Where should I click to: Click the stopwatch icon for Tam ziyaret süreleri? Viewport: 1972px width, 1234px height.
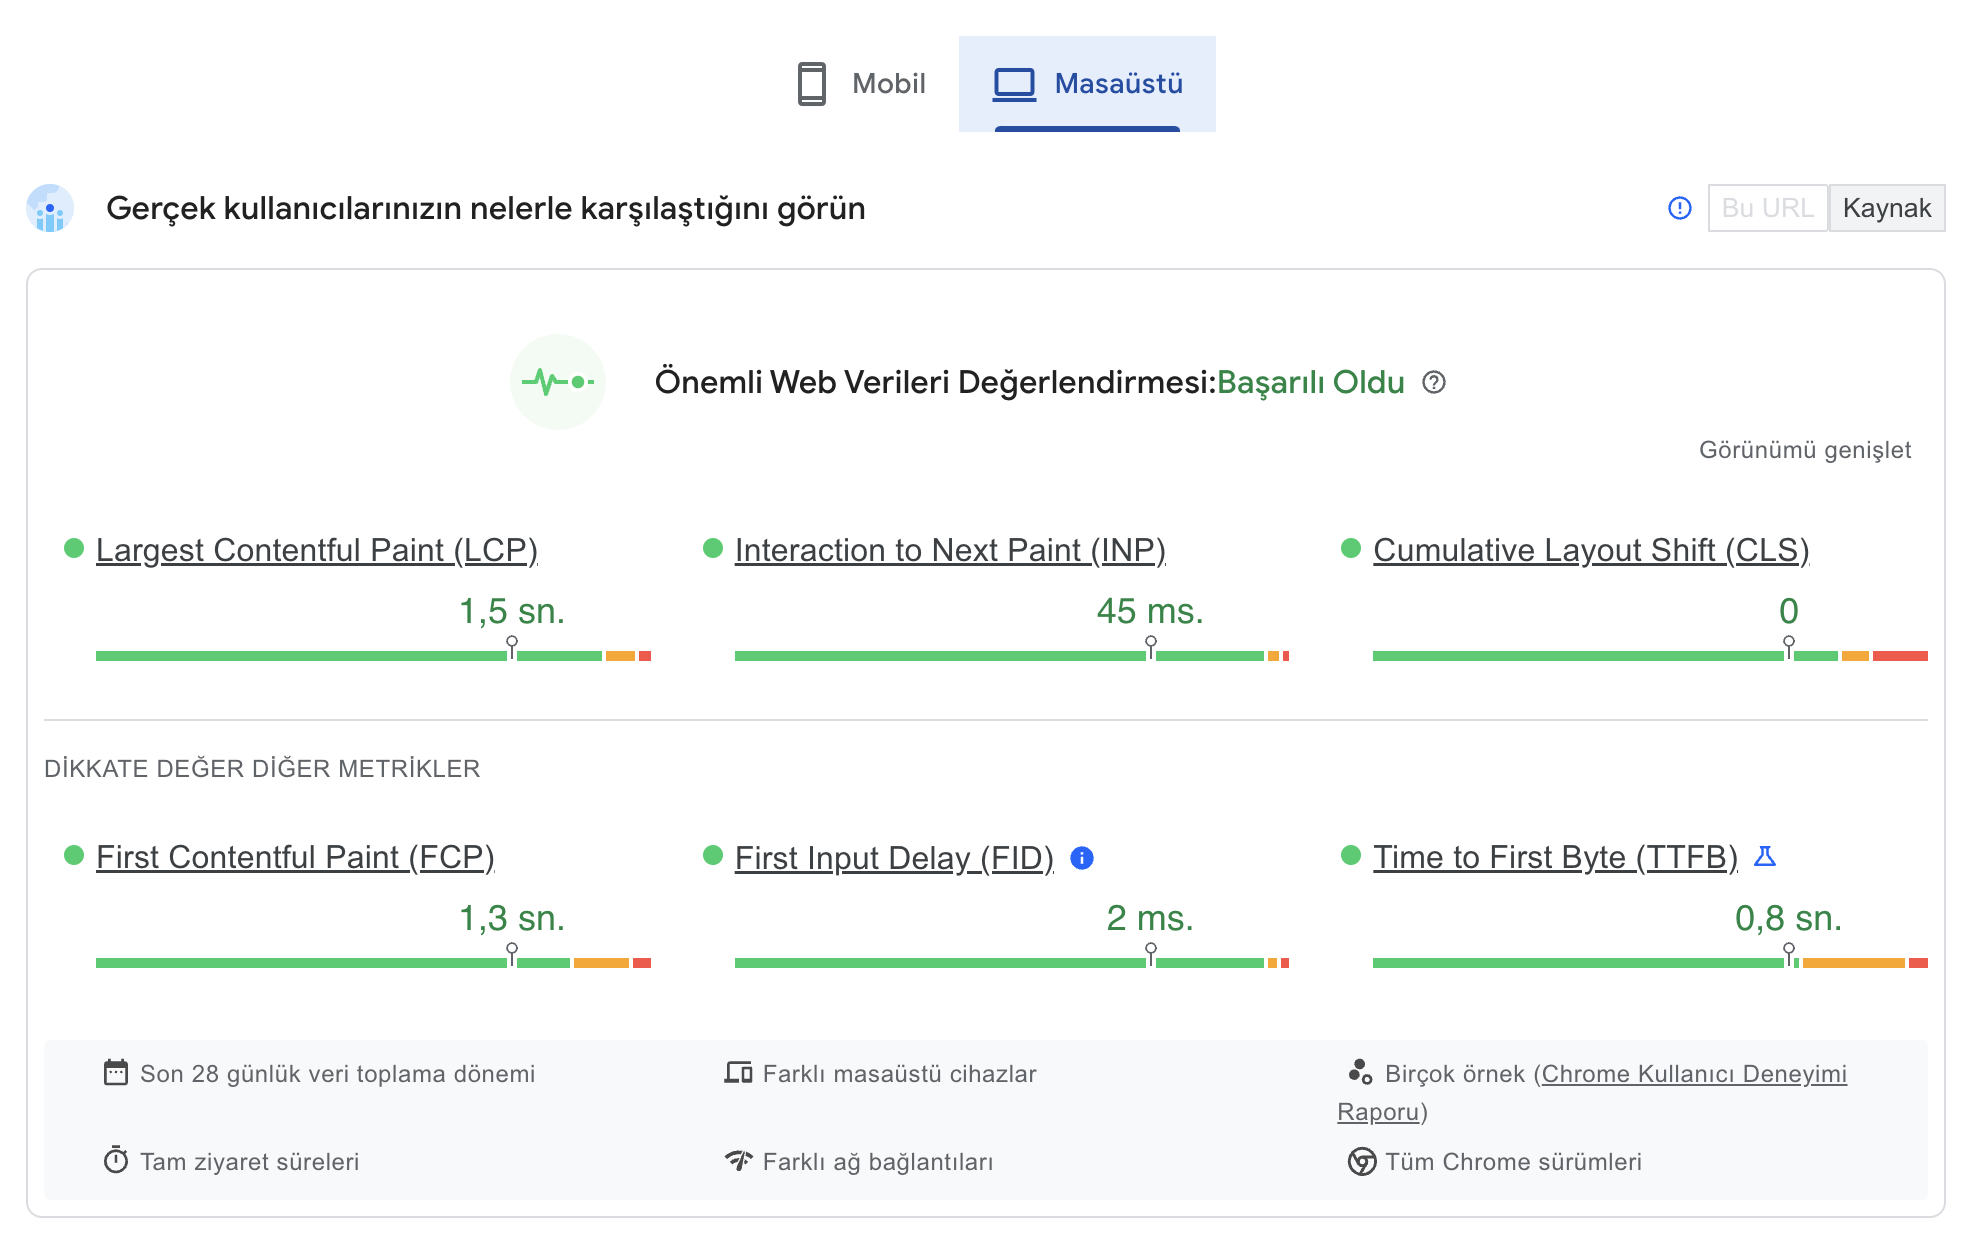(116, 1160)
